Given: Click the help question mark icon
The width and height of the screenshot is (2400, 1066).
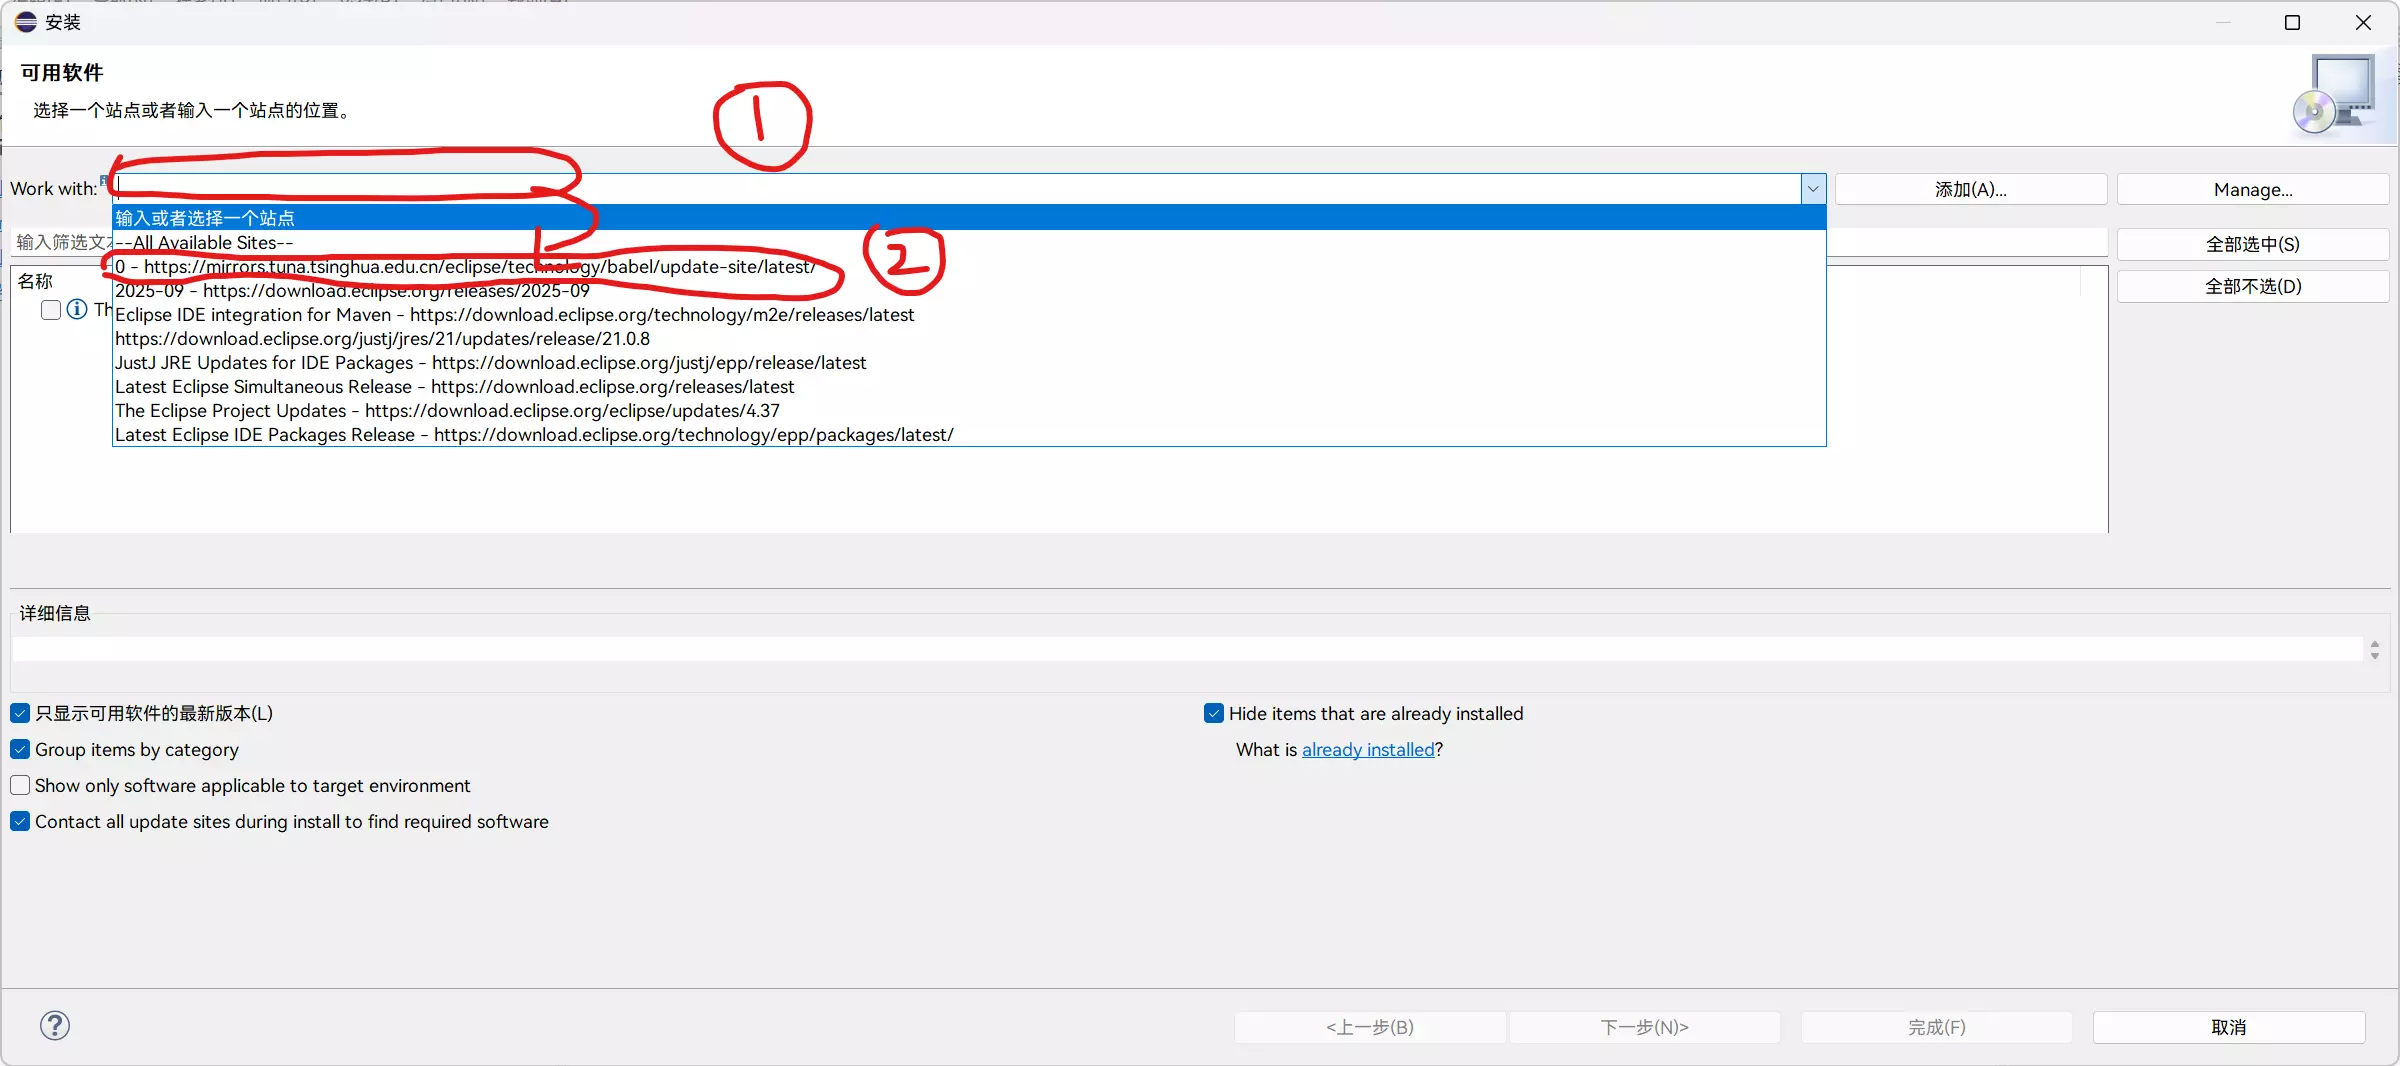Looking at the screenshot, I should click(x=55, y=1025).
